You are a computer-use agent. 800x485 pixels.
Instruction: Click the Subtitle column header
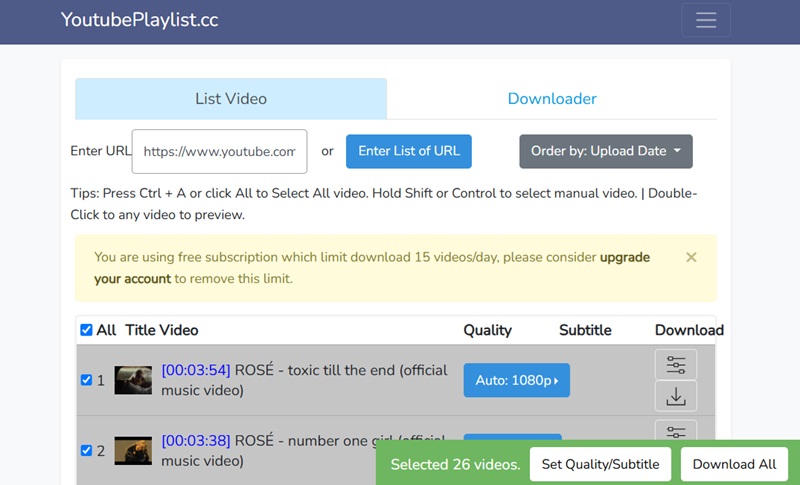coord(585,330)
